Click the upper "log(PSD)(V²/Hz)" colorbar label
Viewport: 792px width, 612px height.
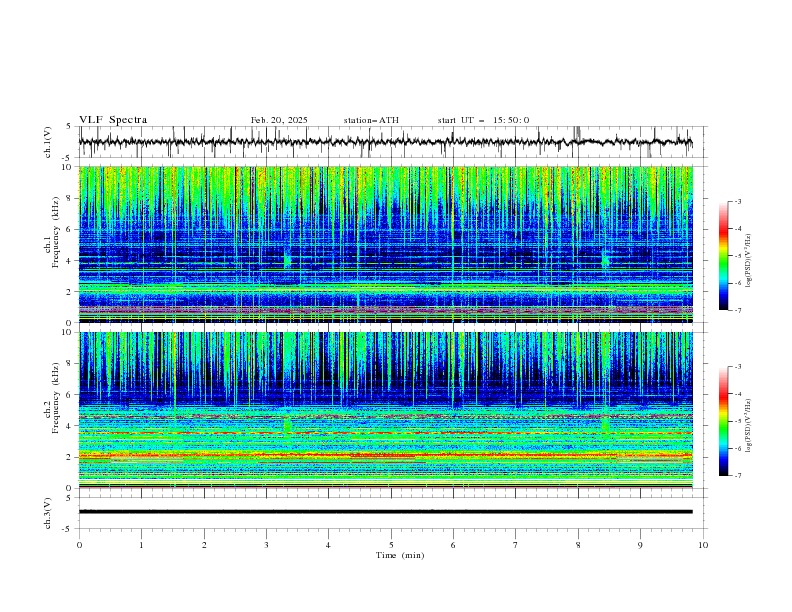(x=748, y=261)
